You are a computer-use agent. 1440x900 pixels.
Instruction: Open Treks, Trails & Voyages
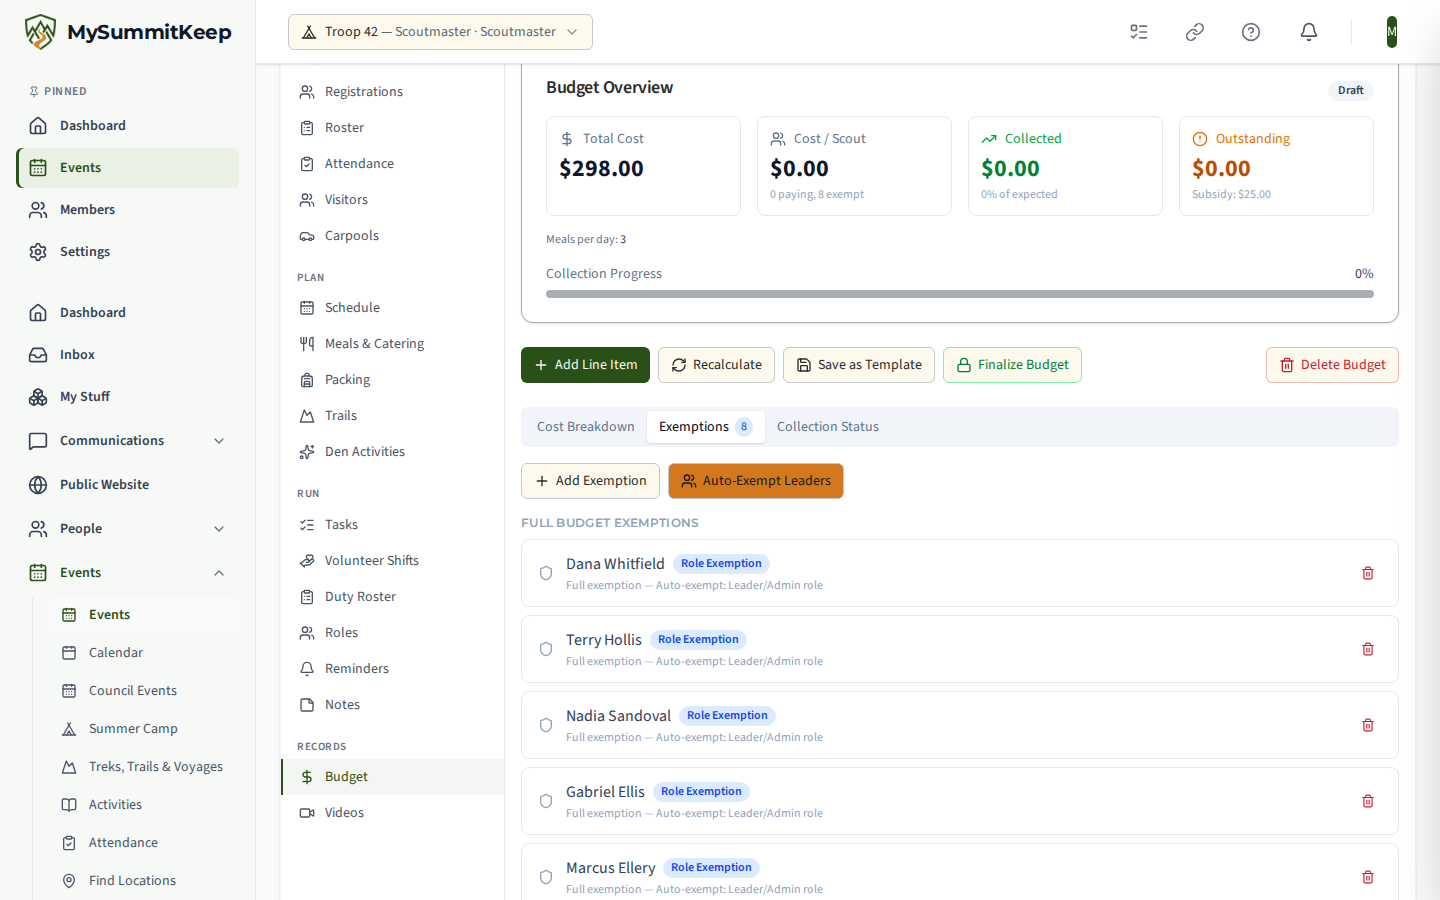(x=144, y=767)
